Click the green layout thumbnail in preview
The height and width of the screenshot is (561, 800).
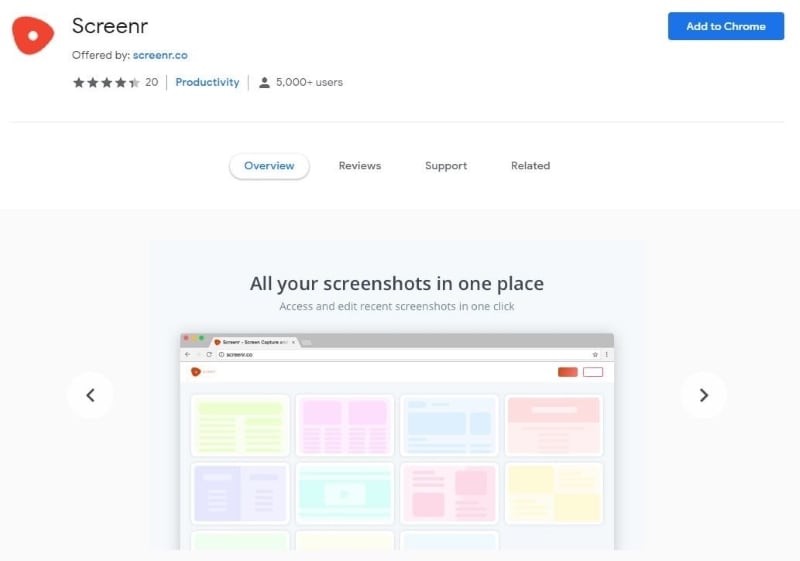[x=240, y=425]
